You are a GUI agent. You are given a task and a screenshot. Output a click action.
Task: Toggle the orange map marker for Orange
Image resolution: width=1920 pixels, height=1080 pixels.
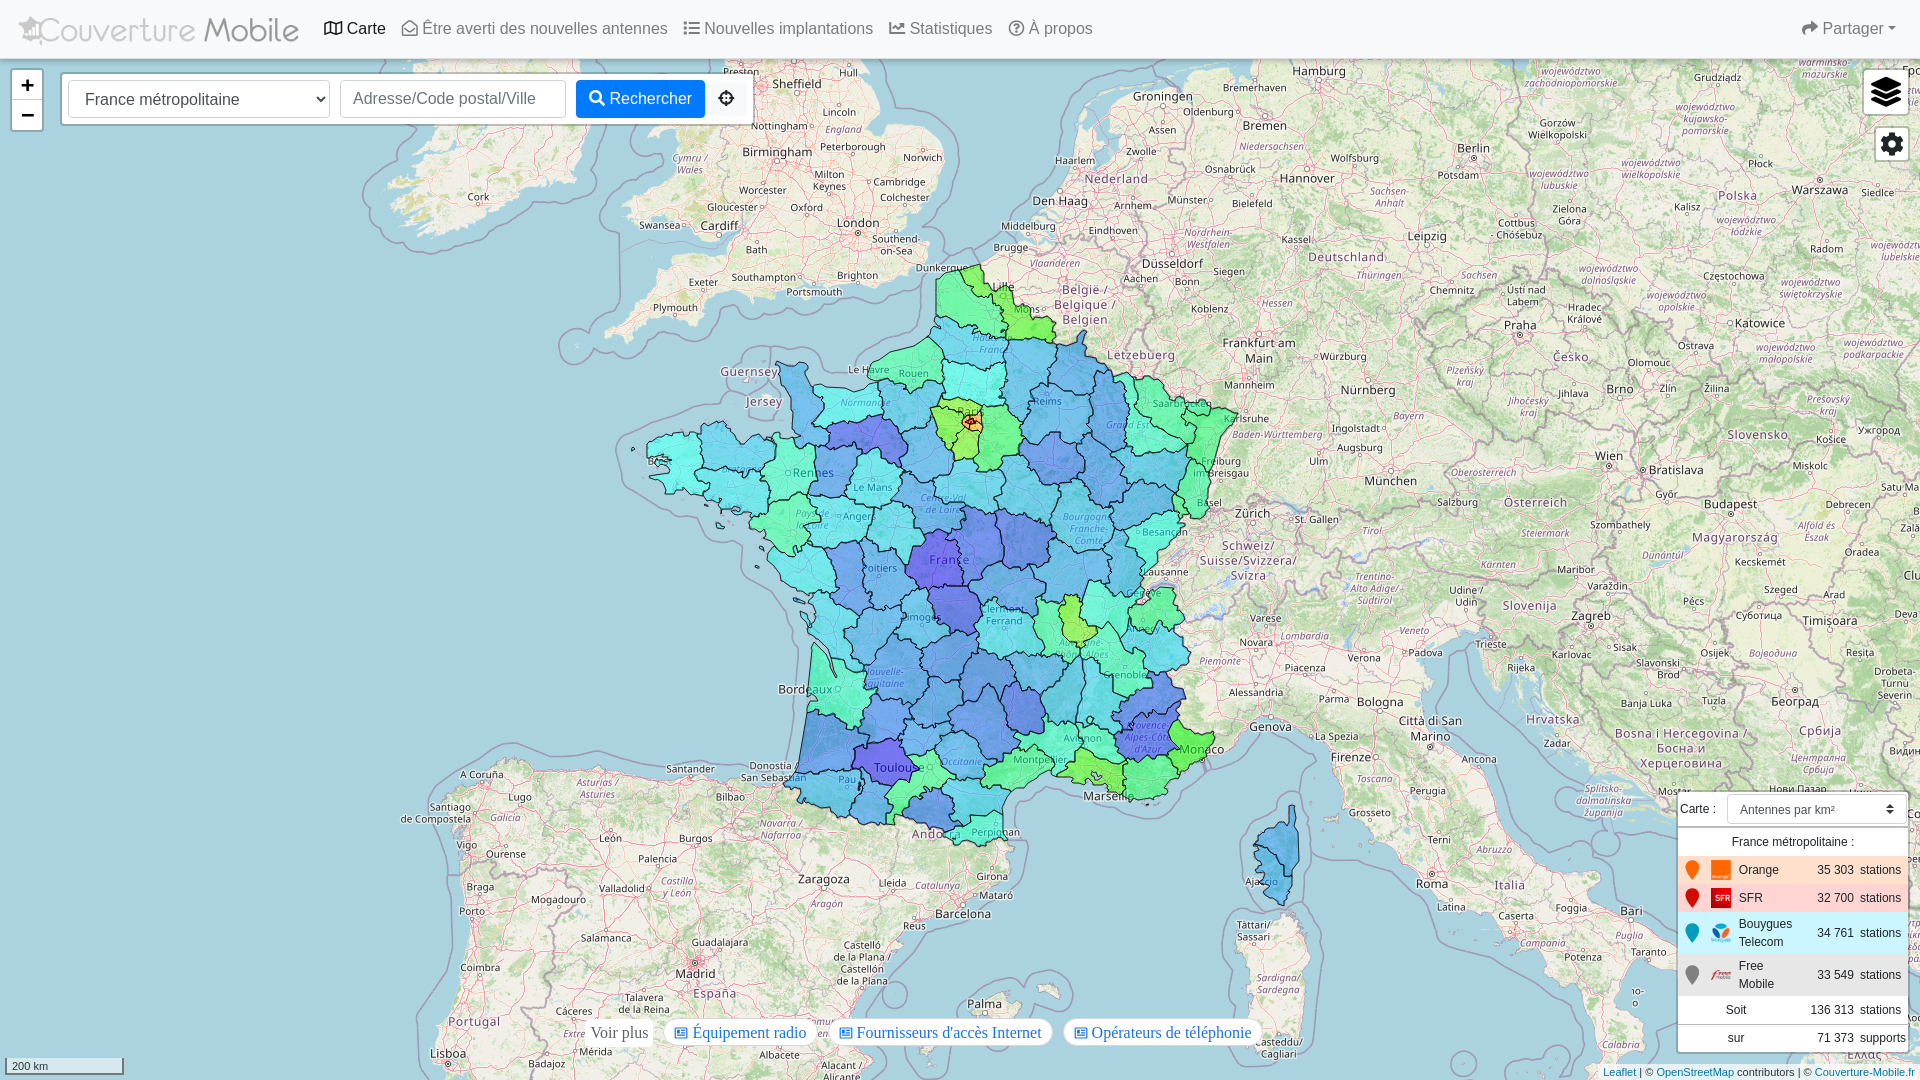(x=1692, y=870)
